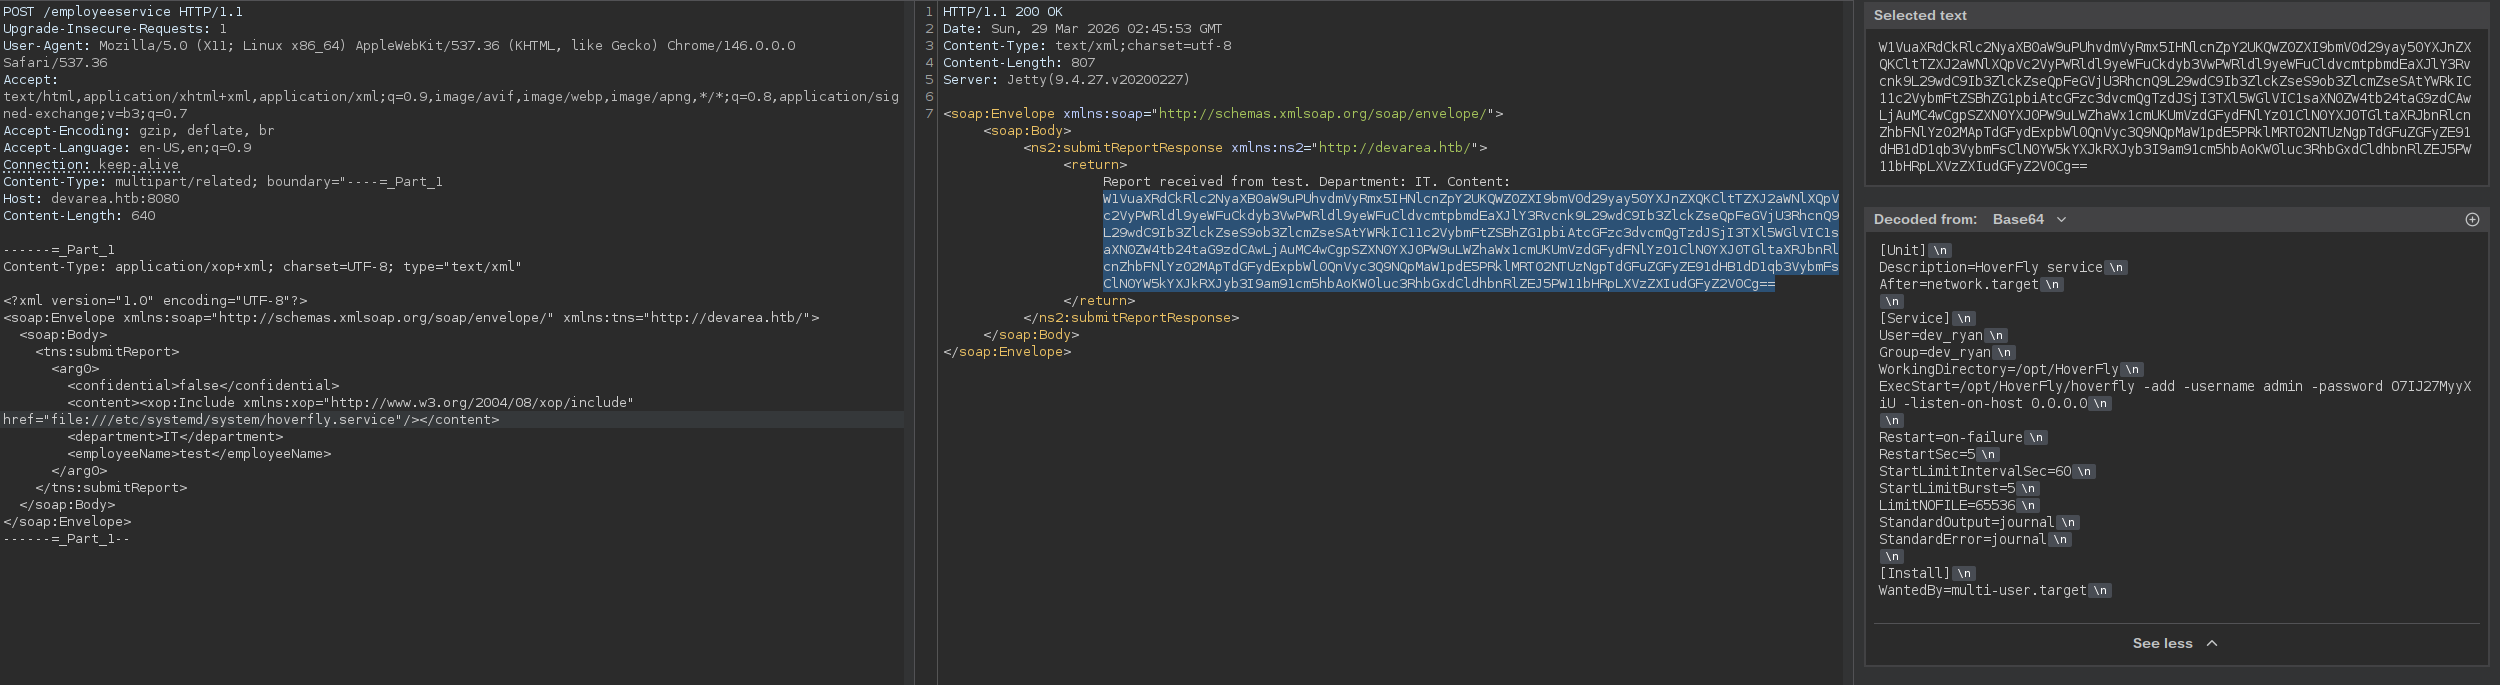The width and height of the screenshot is (2500, 685).
Task: Click the department IT XML element
Action: [175, 437]
